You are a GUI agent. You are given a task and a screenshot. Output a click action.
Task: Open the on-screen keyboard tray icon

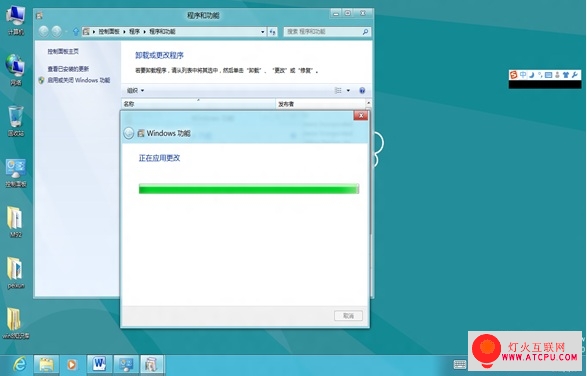coord(459,364)
